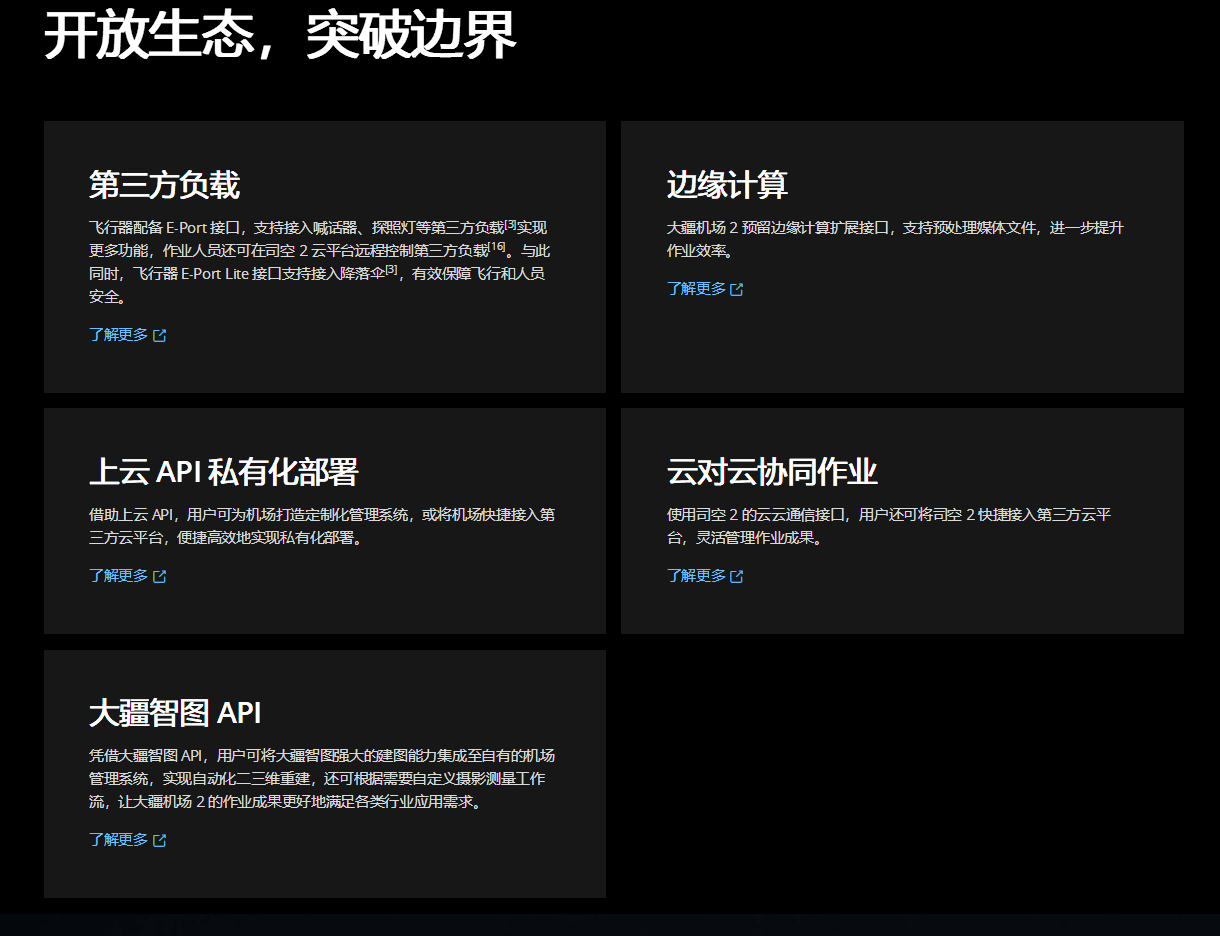Open 了解更多 link in the 云对云协同作业 card
Screen dimensions: 1220x936
(x=695, y=576)
